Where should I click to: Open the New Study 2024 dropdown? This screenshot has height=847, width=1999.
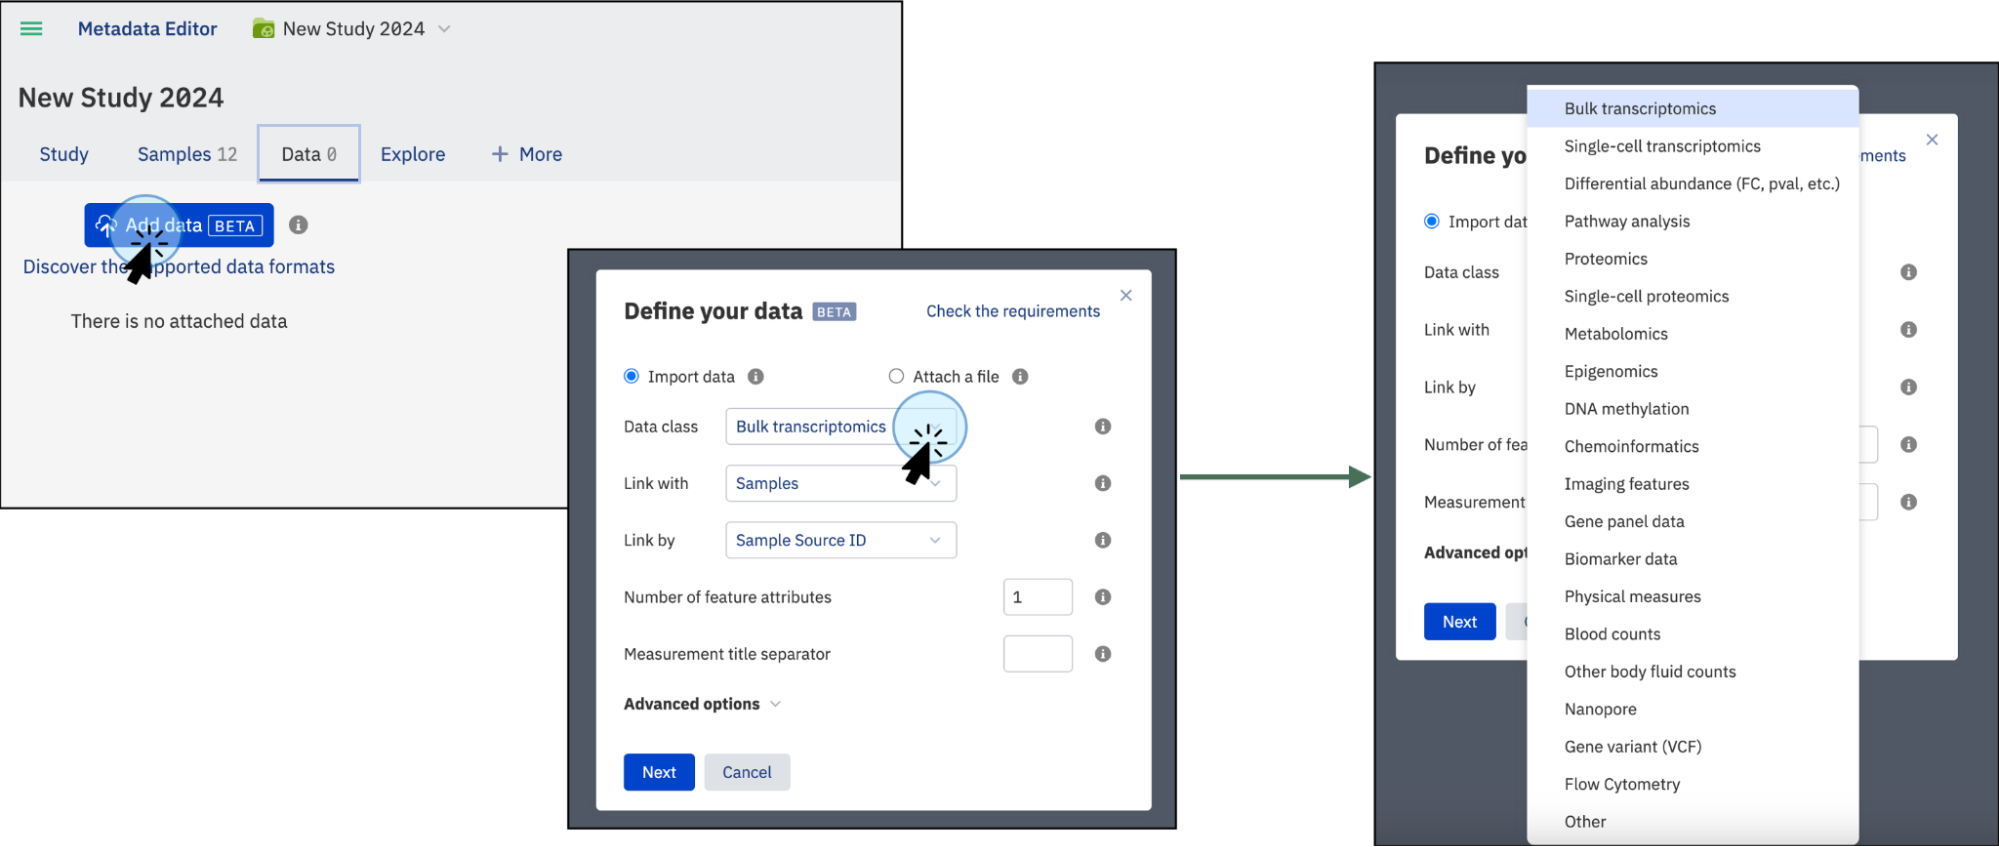(x=444, y=29)
